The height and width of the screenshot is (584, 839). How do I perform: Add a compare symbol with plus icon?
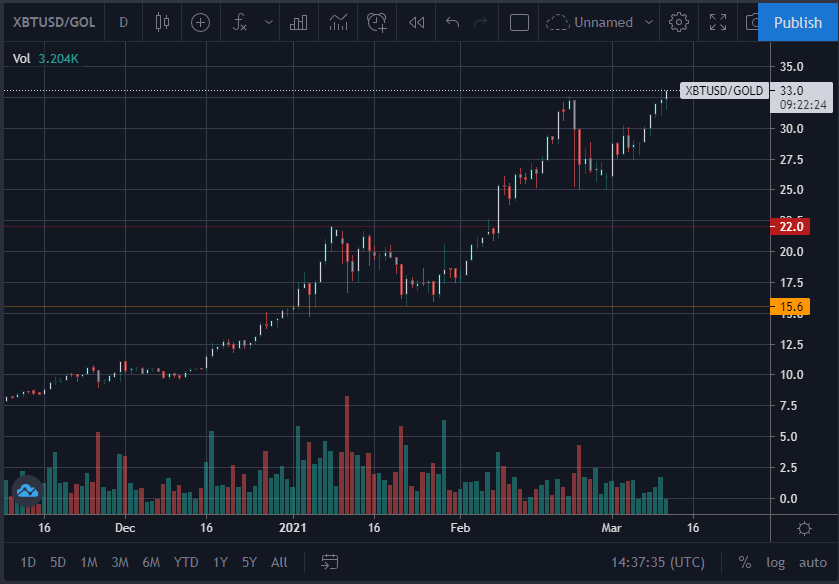[201, 22]
